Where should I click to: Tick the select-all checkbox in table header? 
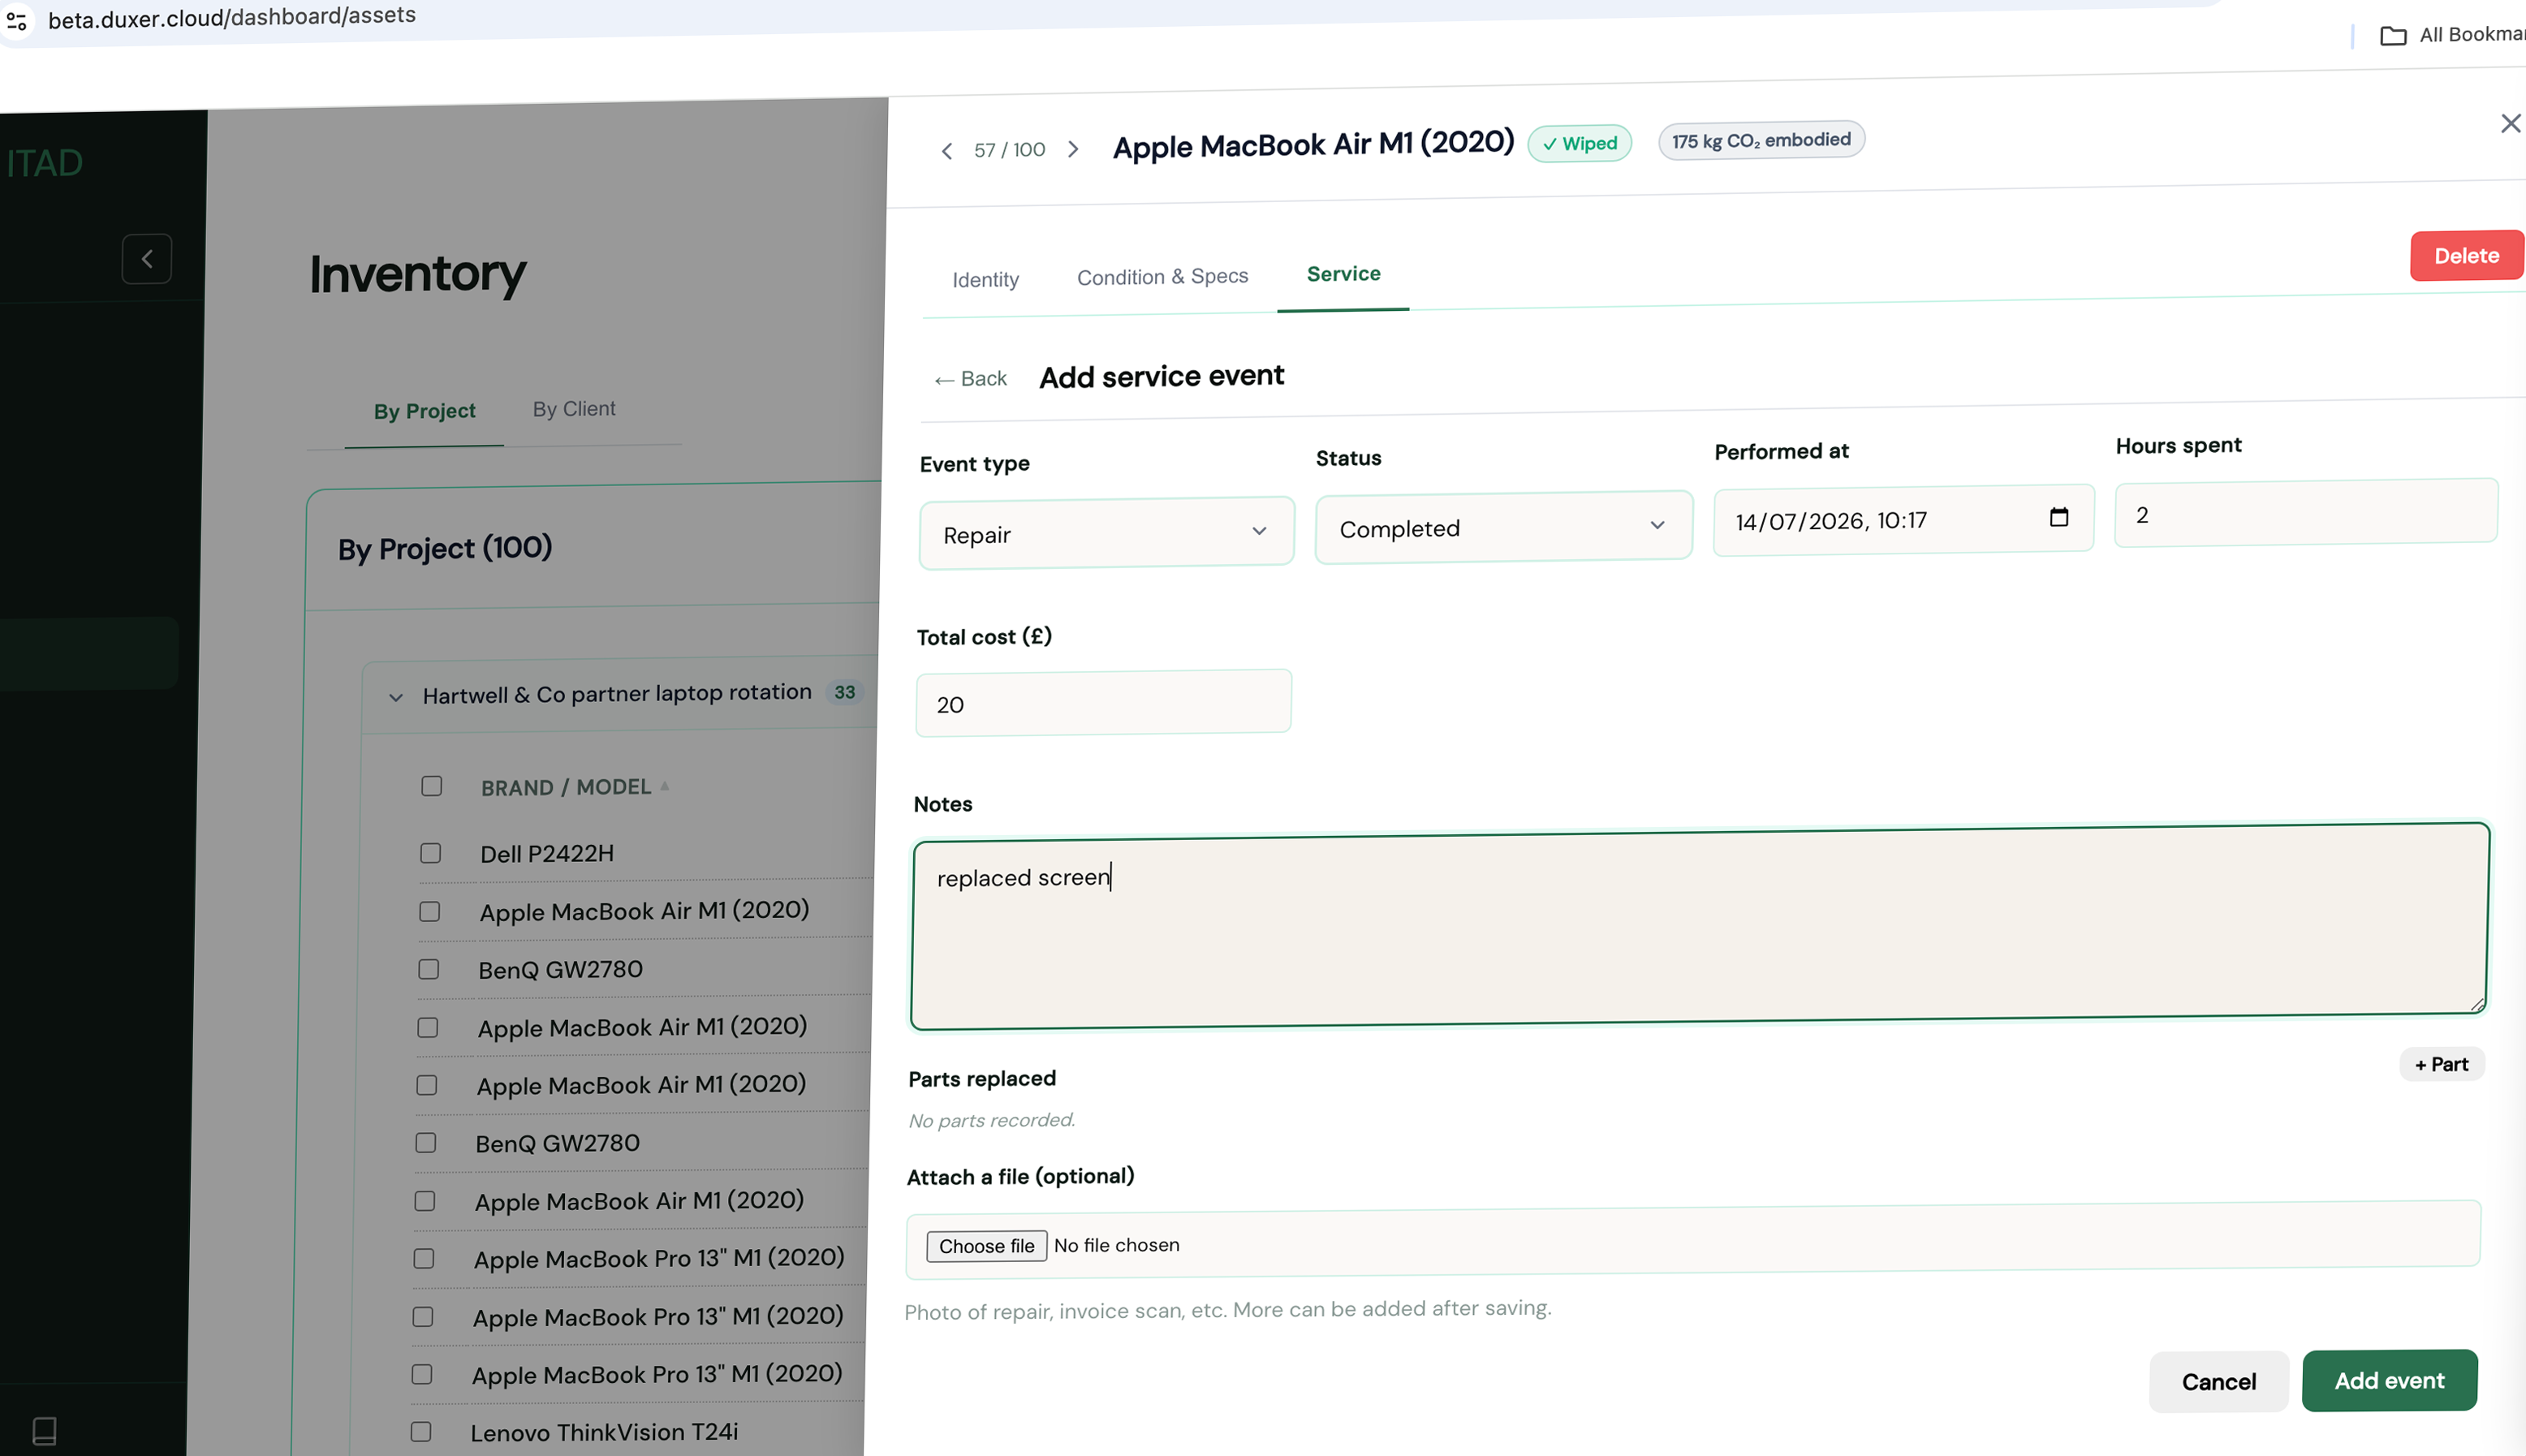[432, 786]
